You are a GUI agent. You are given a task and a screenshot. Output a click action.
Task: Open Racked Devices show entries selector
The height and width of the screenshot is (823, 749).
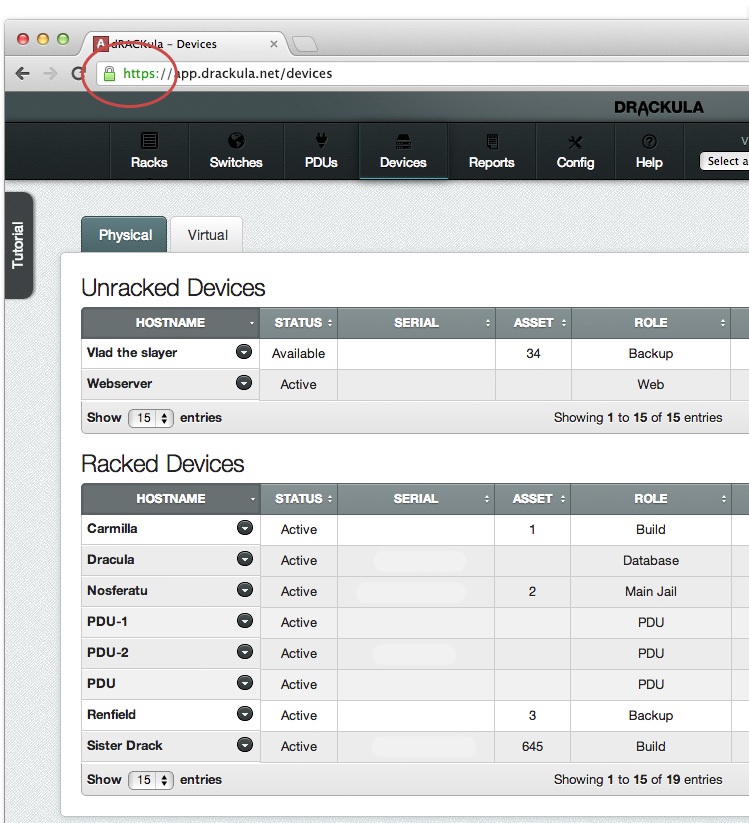click(151, 780)
